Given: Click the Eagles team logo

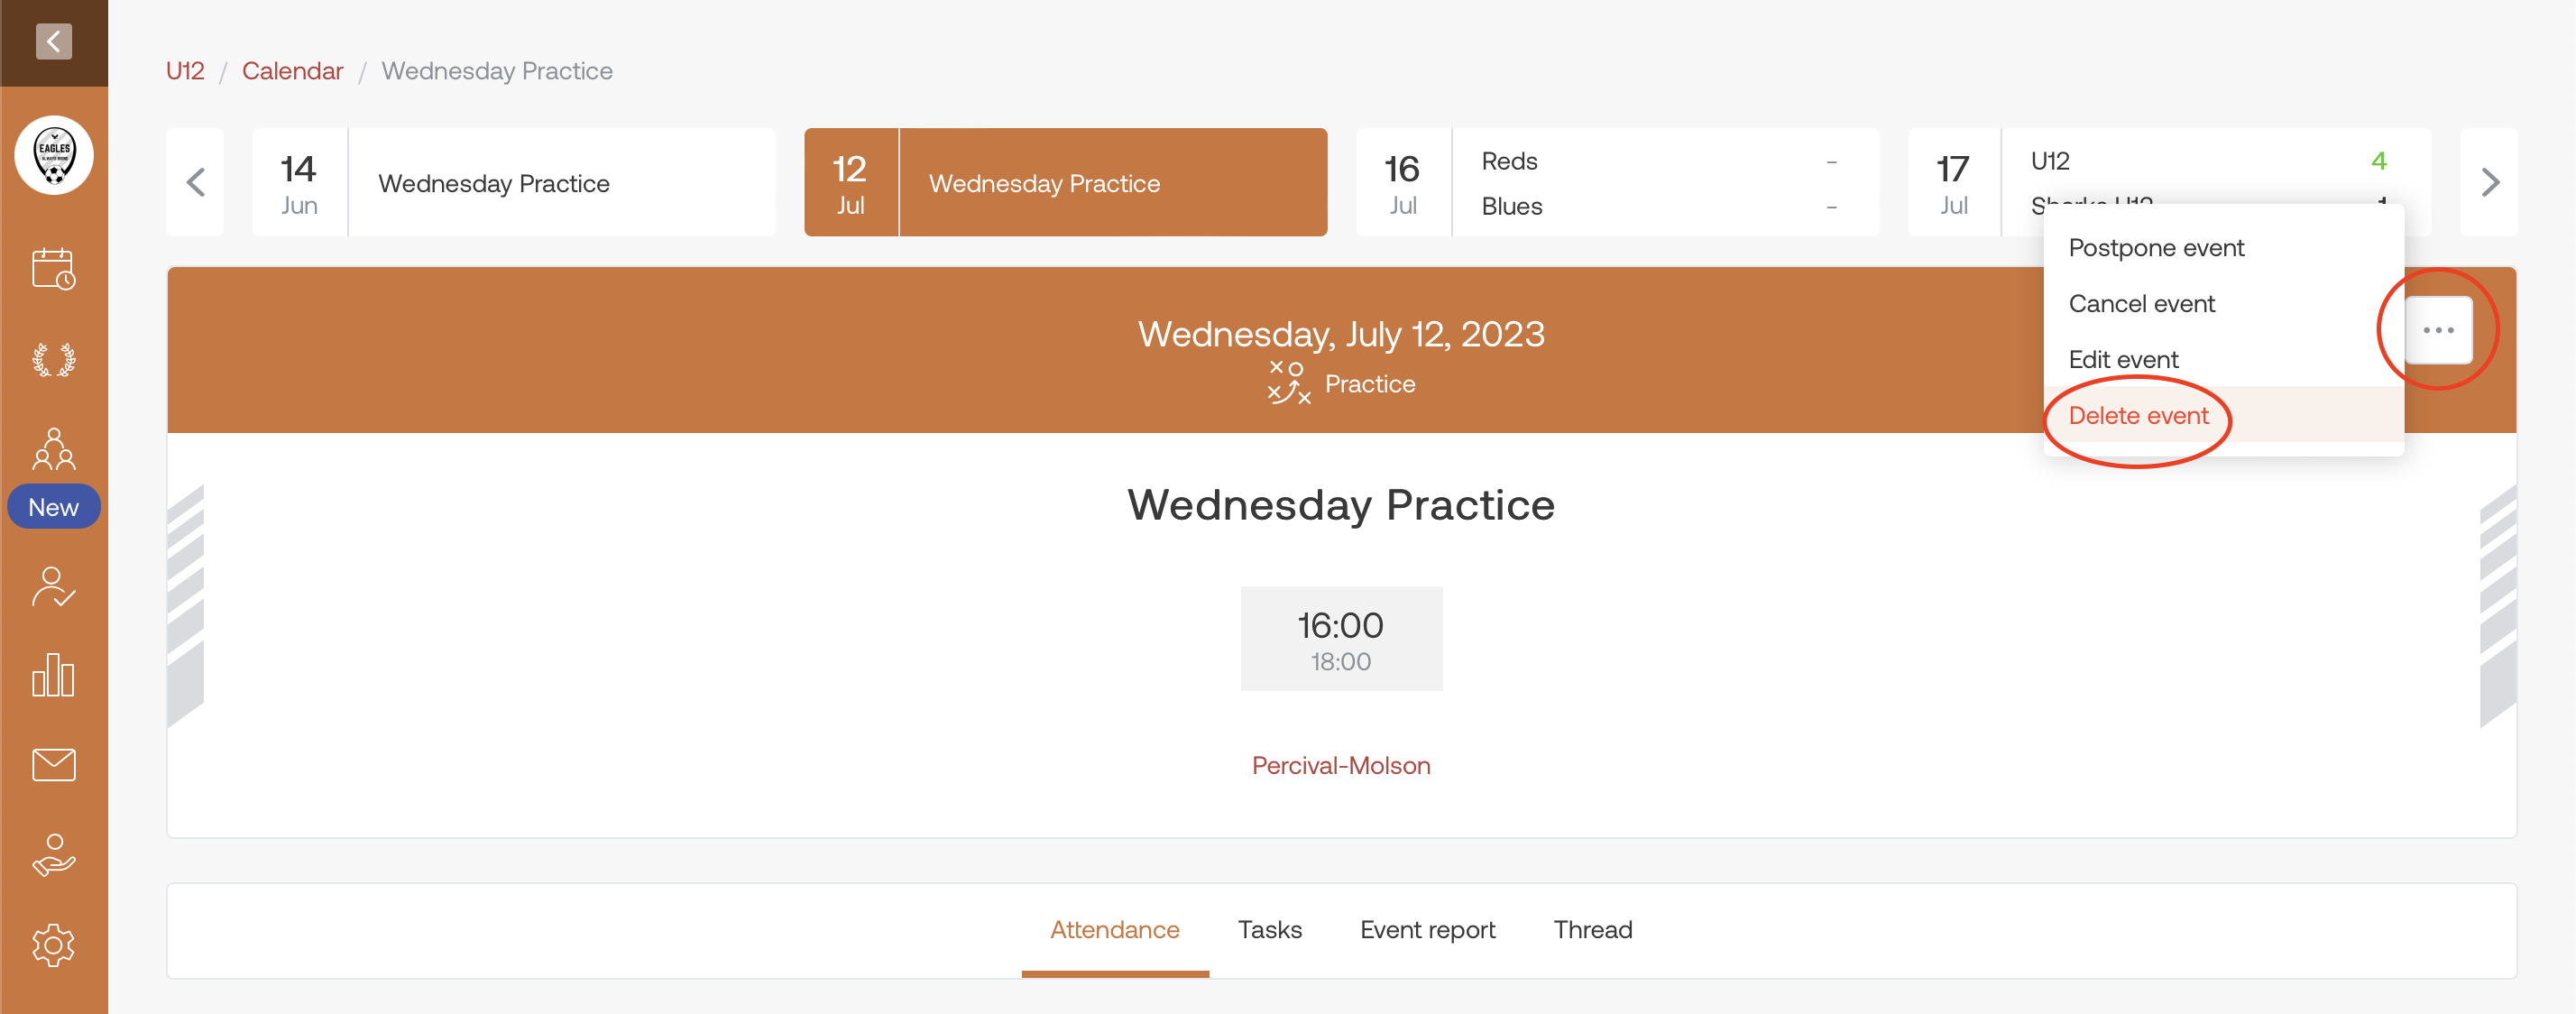Looking at the screenshot, I should [54, 155].
